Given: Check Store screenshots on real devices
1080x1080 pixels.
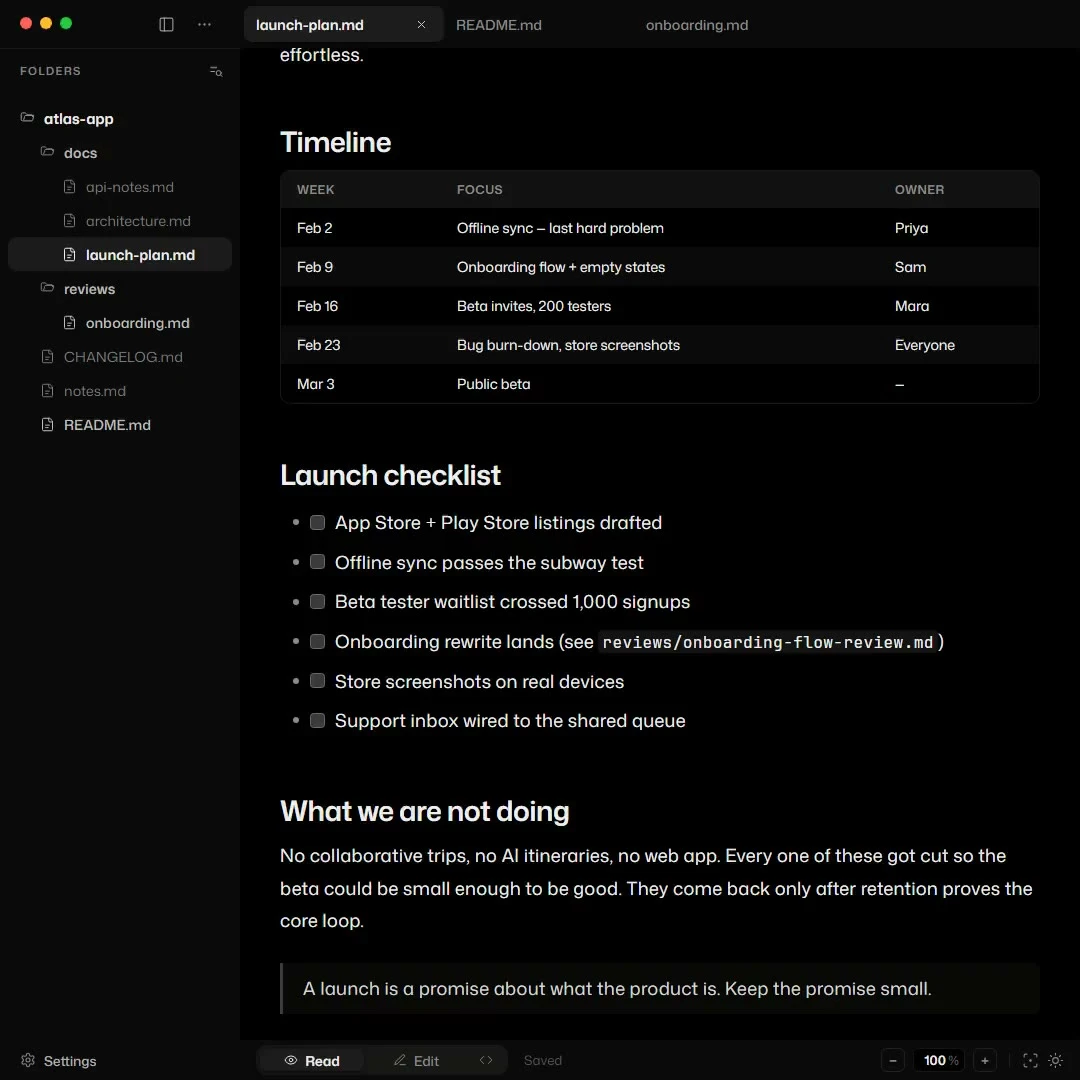Looking at the screenshot, I should point(318,681).
